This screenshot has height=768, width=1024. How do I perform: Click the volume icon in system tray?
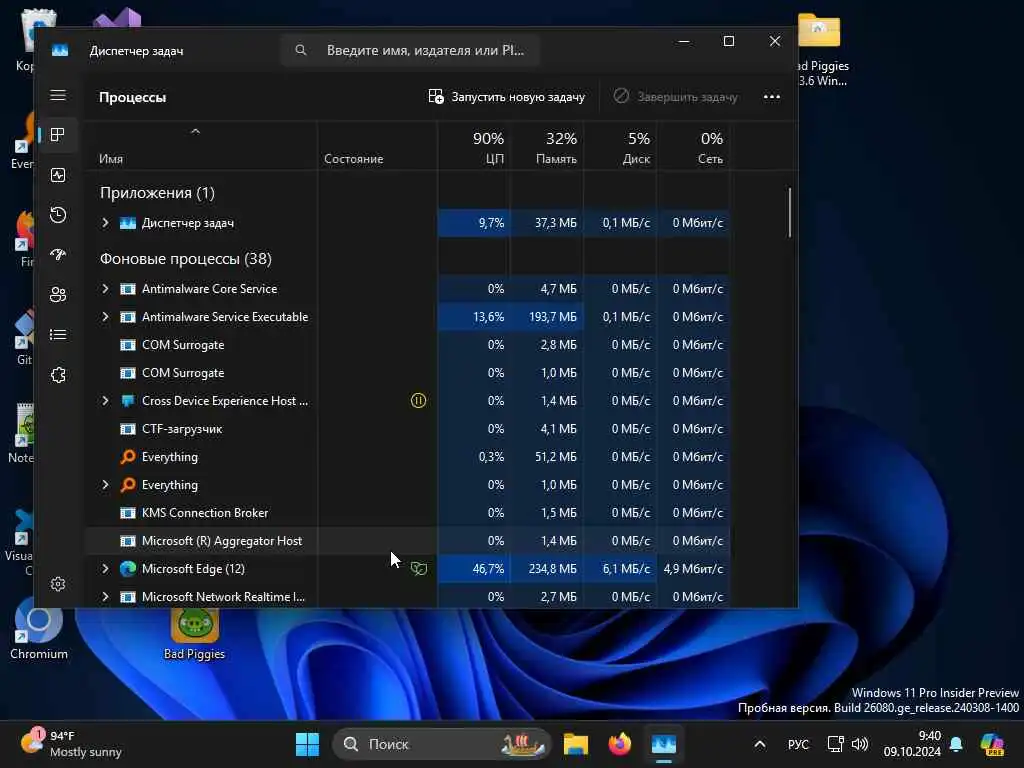click(x=860, y=744)
